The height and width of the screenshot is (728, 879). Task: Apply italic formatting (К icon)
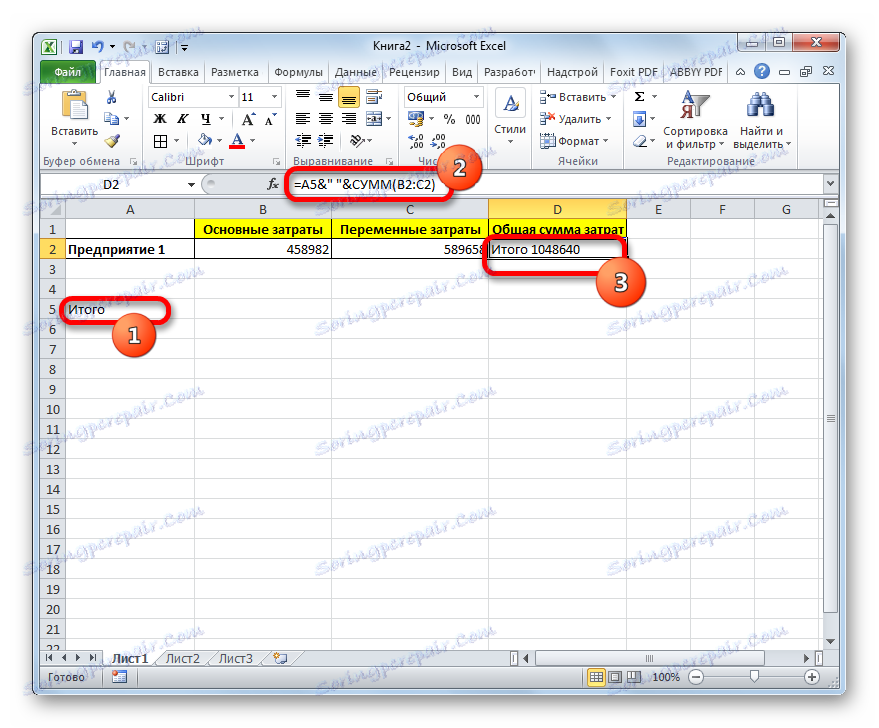pos(183,119)
